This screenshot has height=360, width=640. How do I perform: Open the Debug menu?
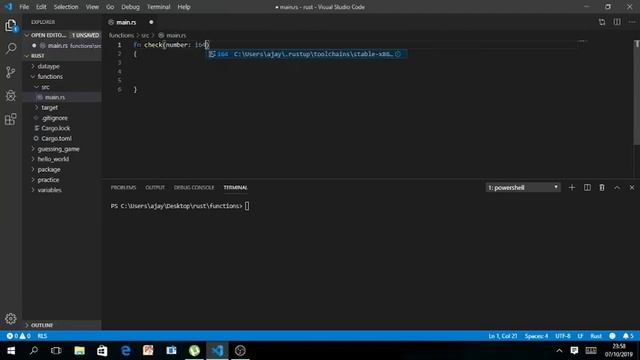click(130, 7)
